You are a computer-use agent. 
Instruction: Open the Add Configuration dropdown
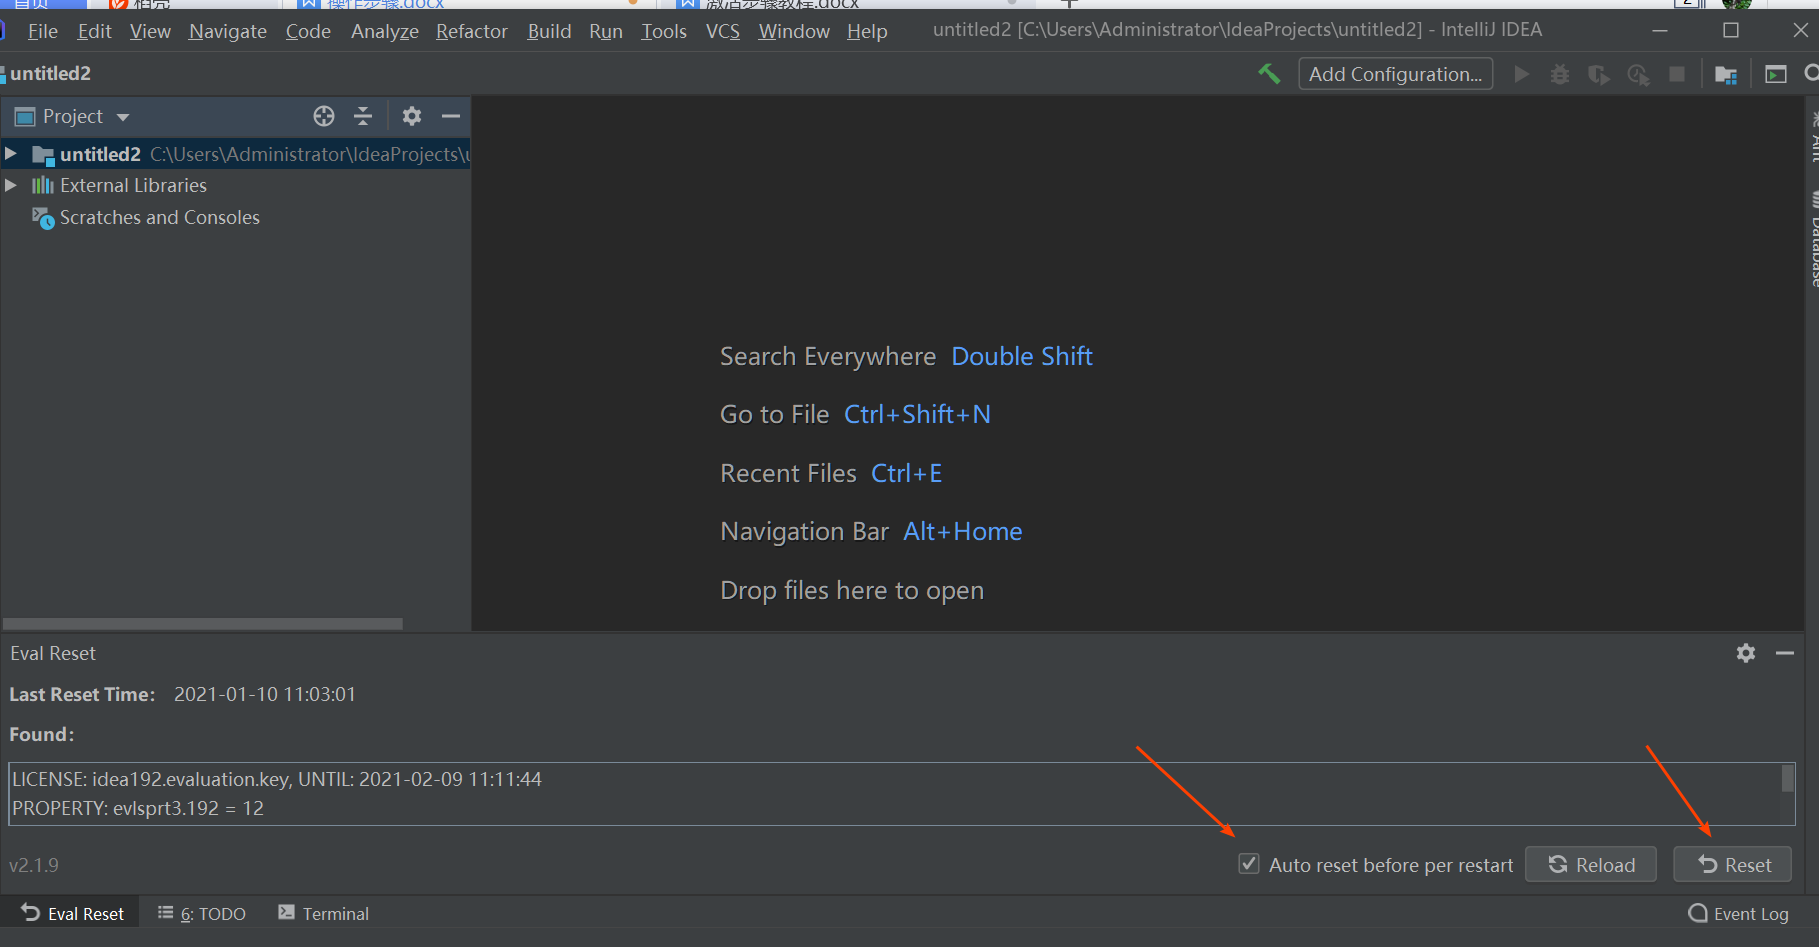click(1395, 74)
